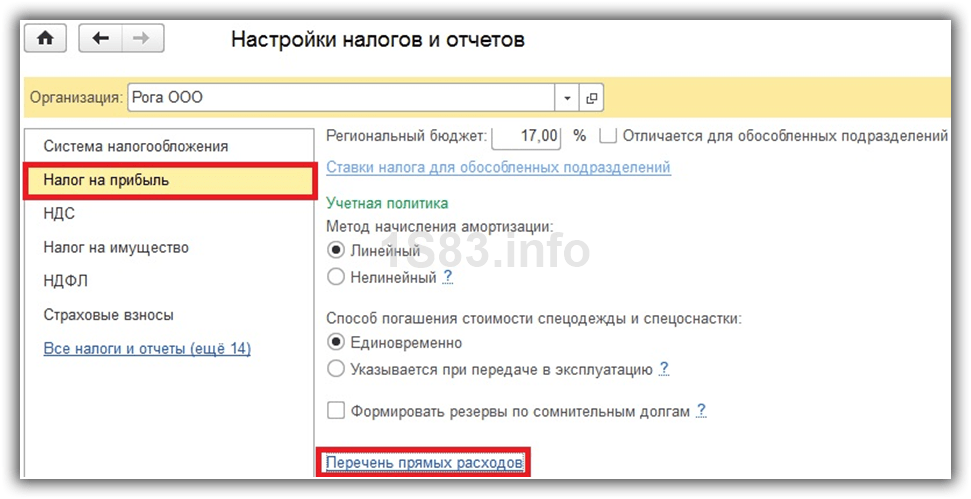Click the Учетная политика heading

pyautogui.click(x=387, y=203)
